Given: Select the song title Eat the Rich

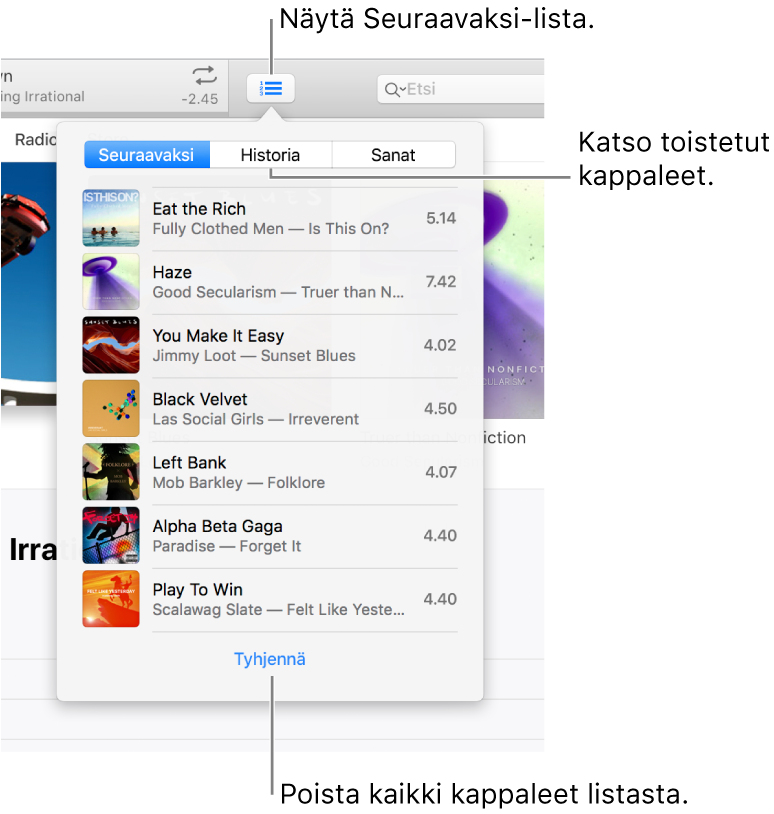Looking at the screenshot, I should 199,209.
